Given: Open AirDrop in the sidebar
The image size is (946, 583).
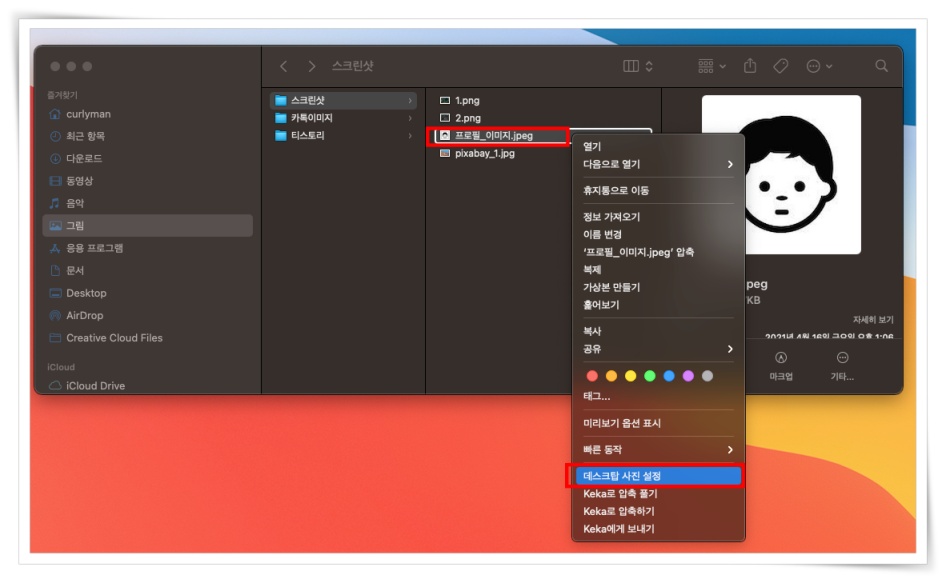Looking at the screenshot, I should pyautogui.click(x=148, y=316).
